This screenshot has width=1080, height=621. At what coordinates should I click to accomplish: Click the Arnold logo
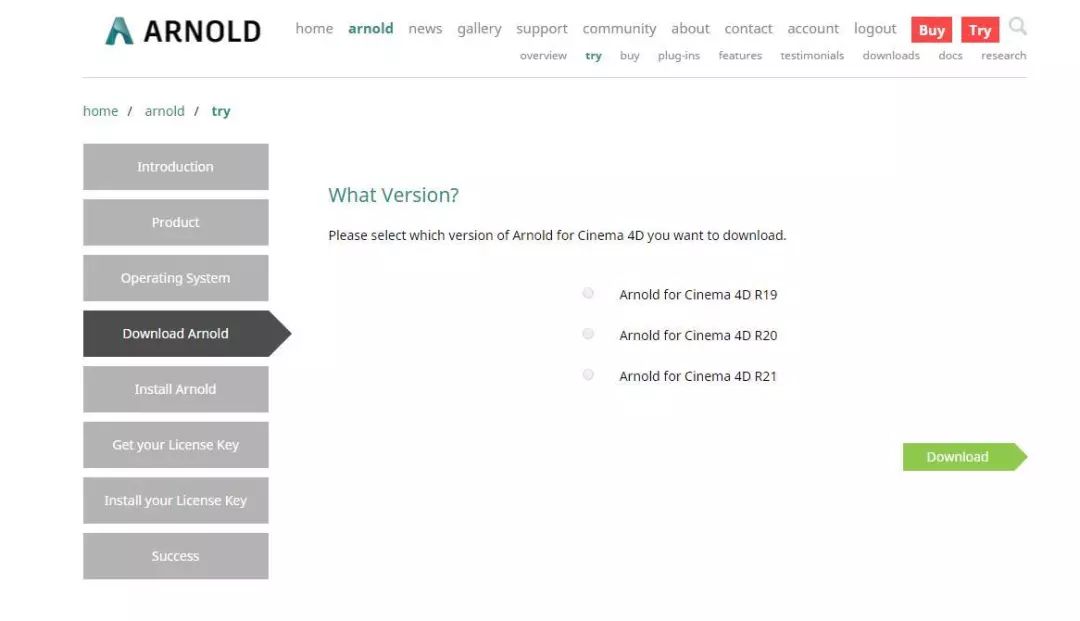pos(183,31)
